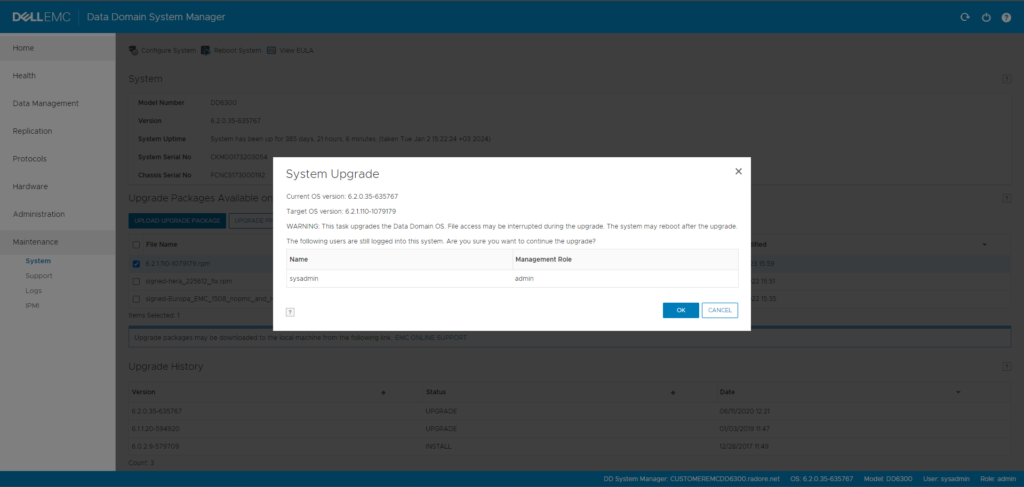Click the View EULA icon
The image size is (1024, 487).
pos(271,50)
